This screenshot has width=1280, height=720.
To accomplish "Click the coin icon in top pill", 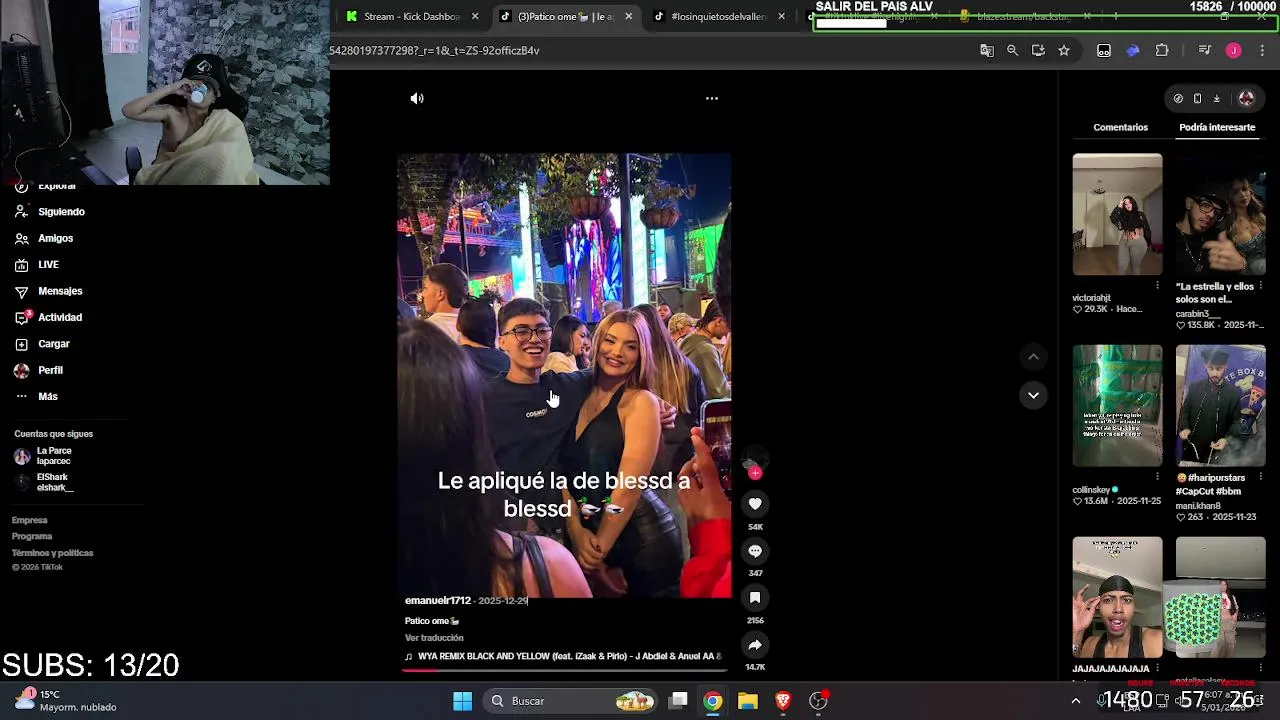I will click(1178, 98).
